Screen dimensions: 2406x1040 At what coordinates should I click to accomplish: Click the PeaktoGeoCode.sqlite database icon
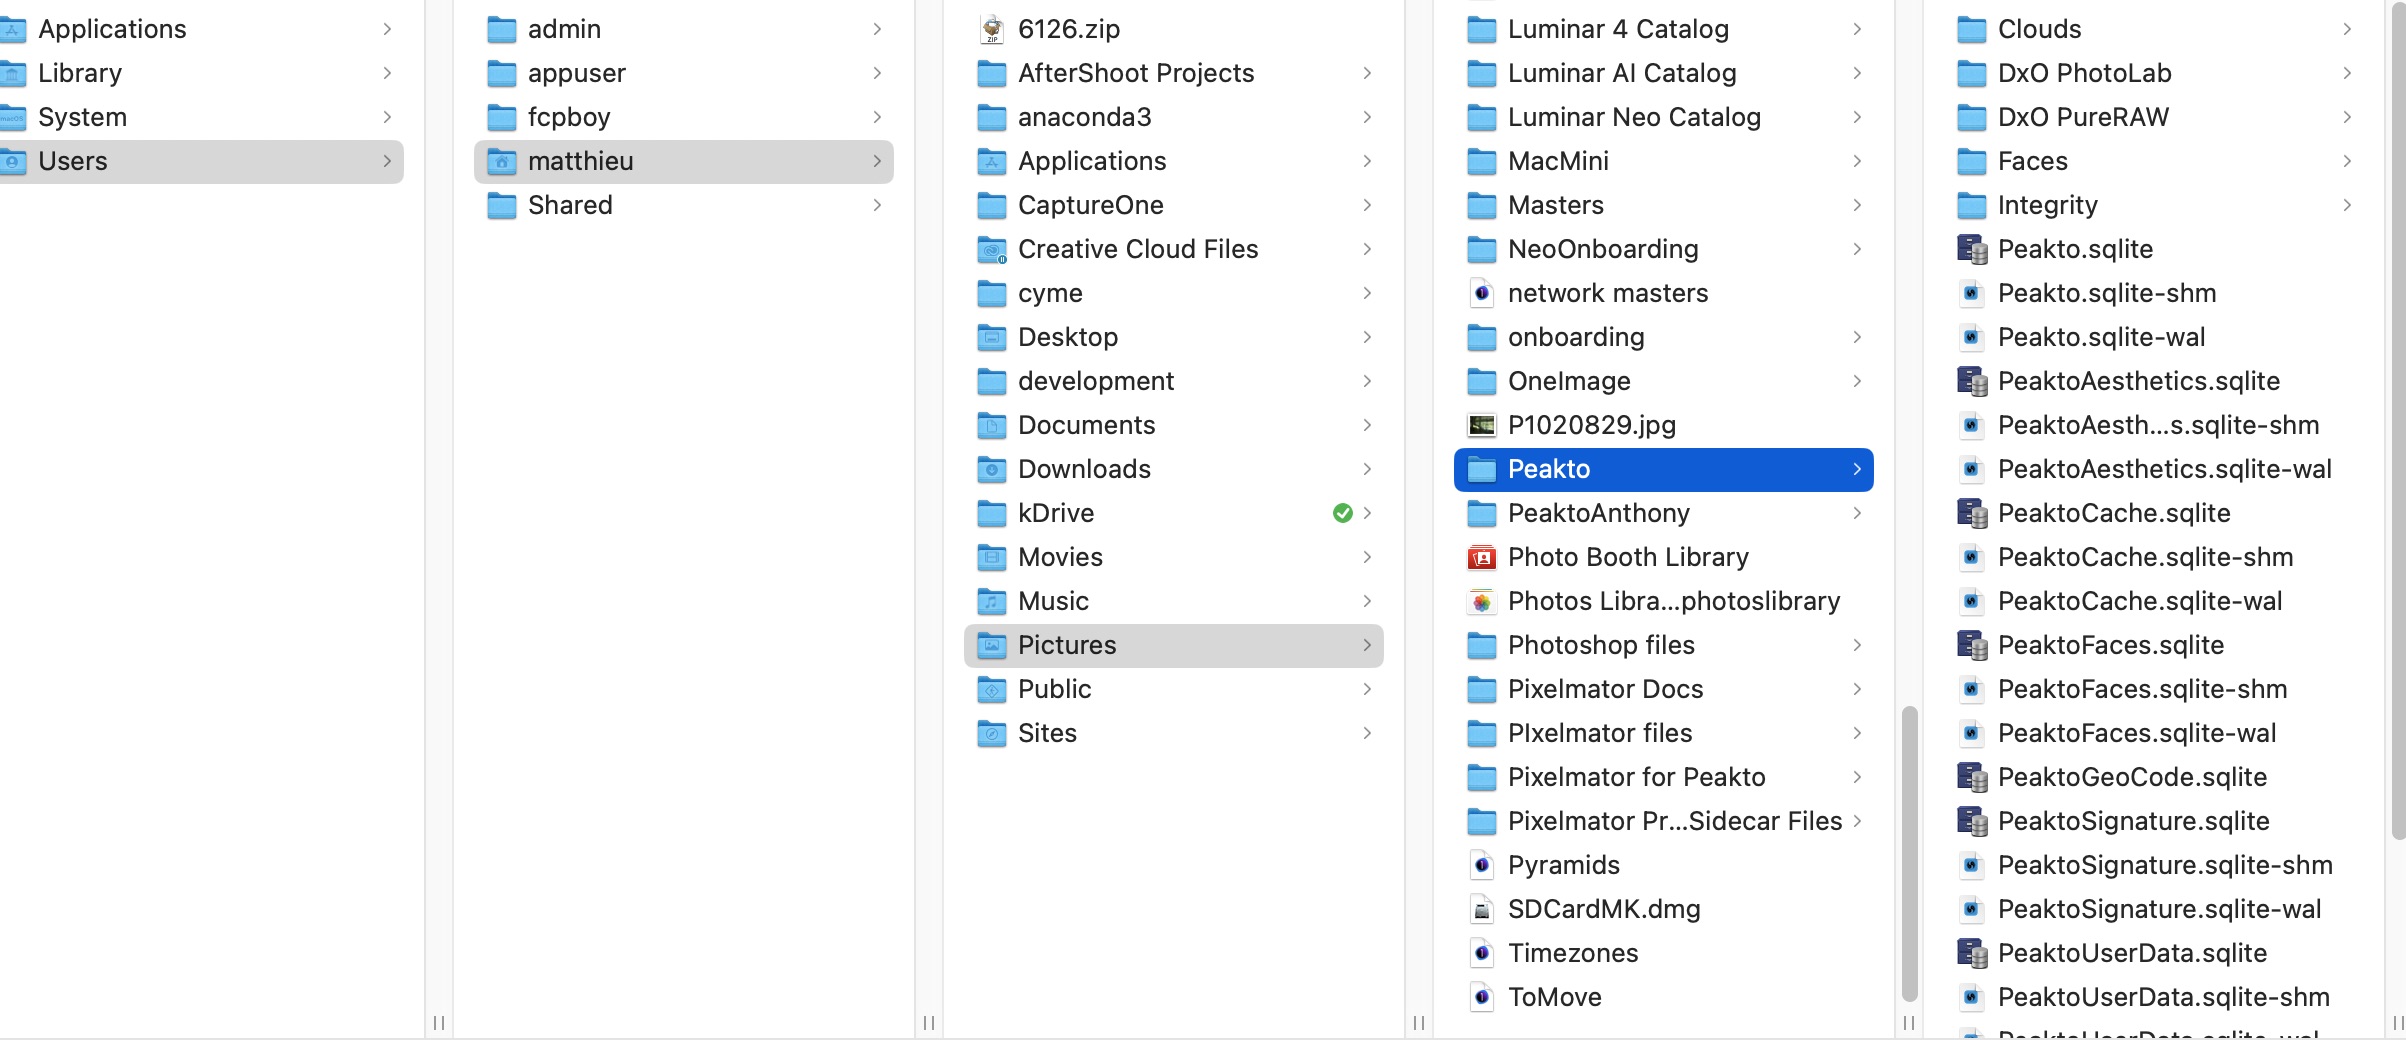[1971, 777]
